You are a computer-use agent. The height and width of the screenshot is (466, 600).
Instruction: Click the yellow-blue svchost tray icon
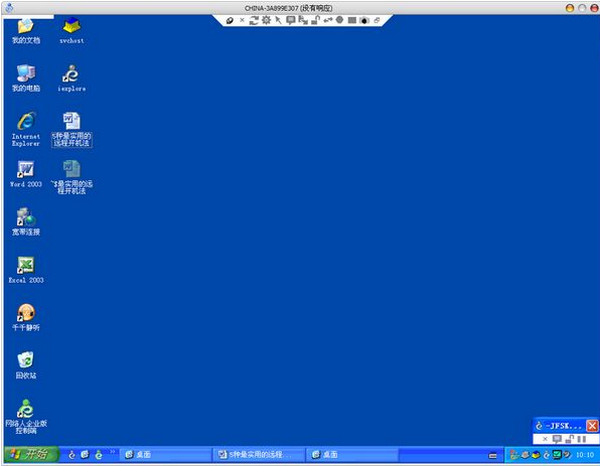(x=536, y=455)
